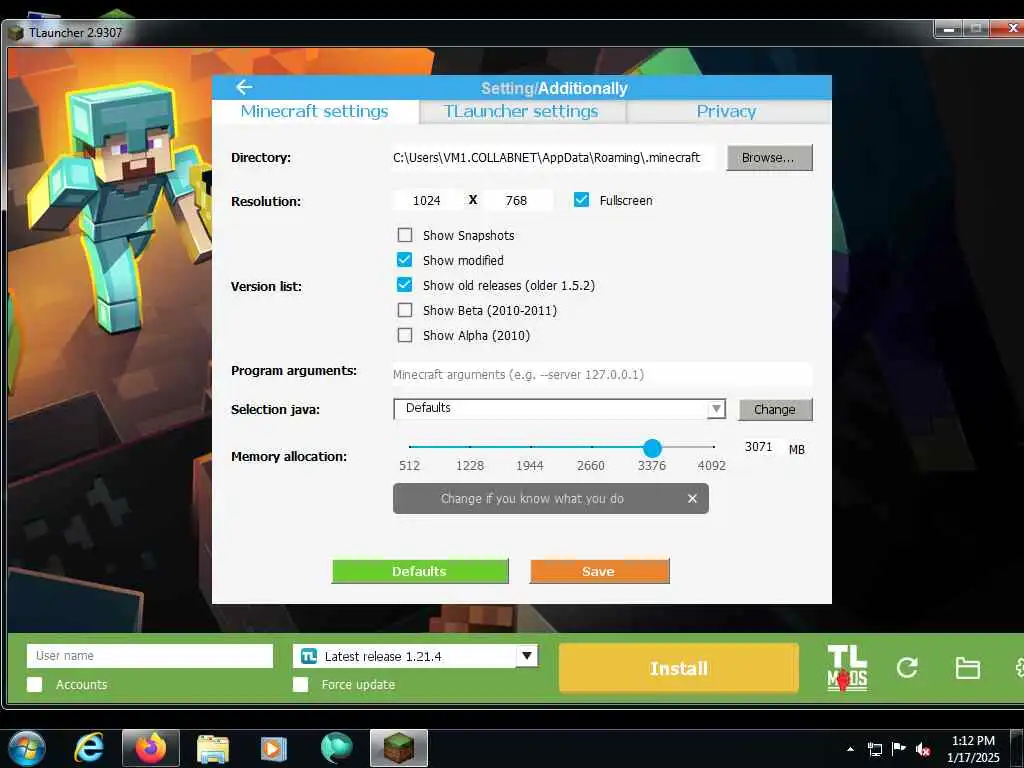Open the game folder icon
This screenshot has height=768, width=1024.
967,668
